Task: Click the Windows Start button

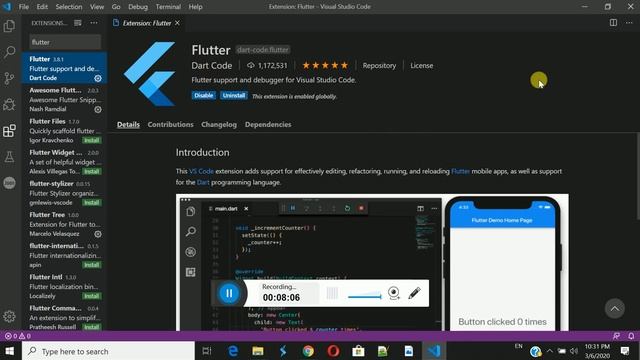Action: click(9, 351)
